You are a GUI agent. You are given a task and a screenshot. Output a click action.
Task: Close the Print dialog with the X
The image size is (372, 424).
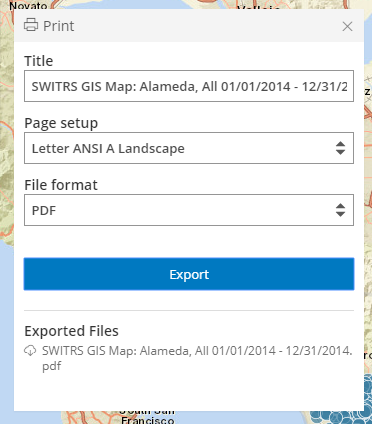[x=347, y=26]
